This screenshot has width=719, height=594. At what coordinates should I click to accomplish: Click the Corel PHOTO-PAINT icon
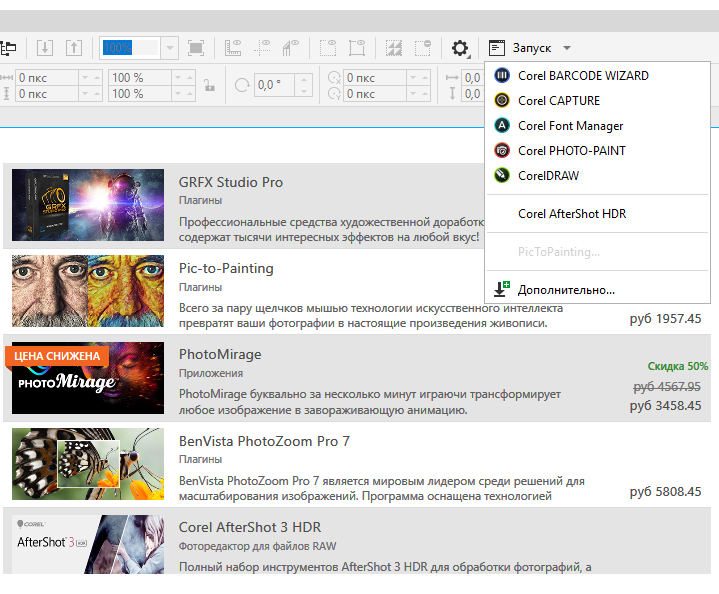502,151
